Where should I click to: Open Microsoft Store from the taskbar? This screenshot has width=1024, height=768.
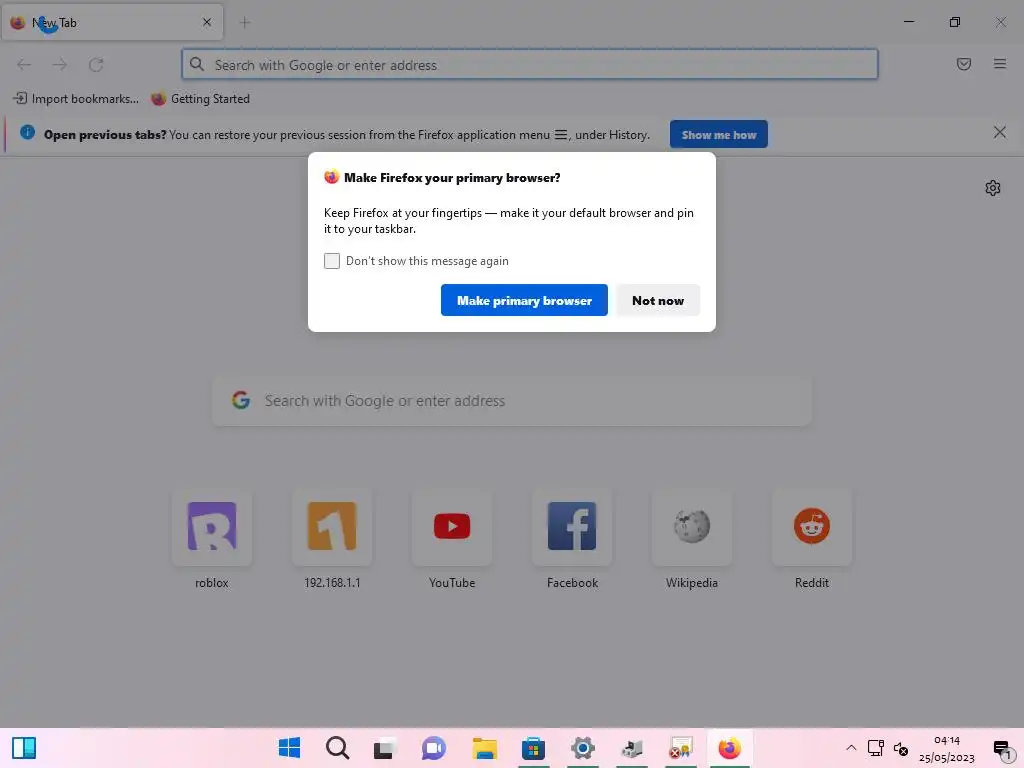tap(533, 748)
